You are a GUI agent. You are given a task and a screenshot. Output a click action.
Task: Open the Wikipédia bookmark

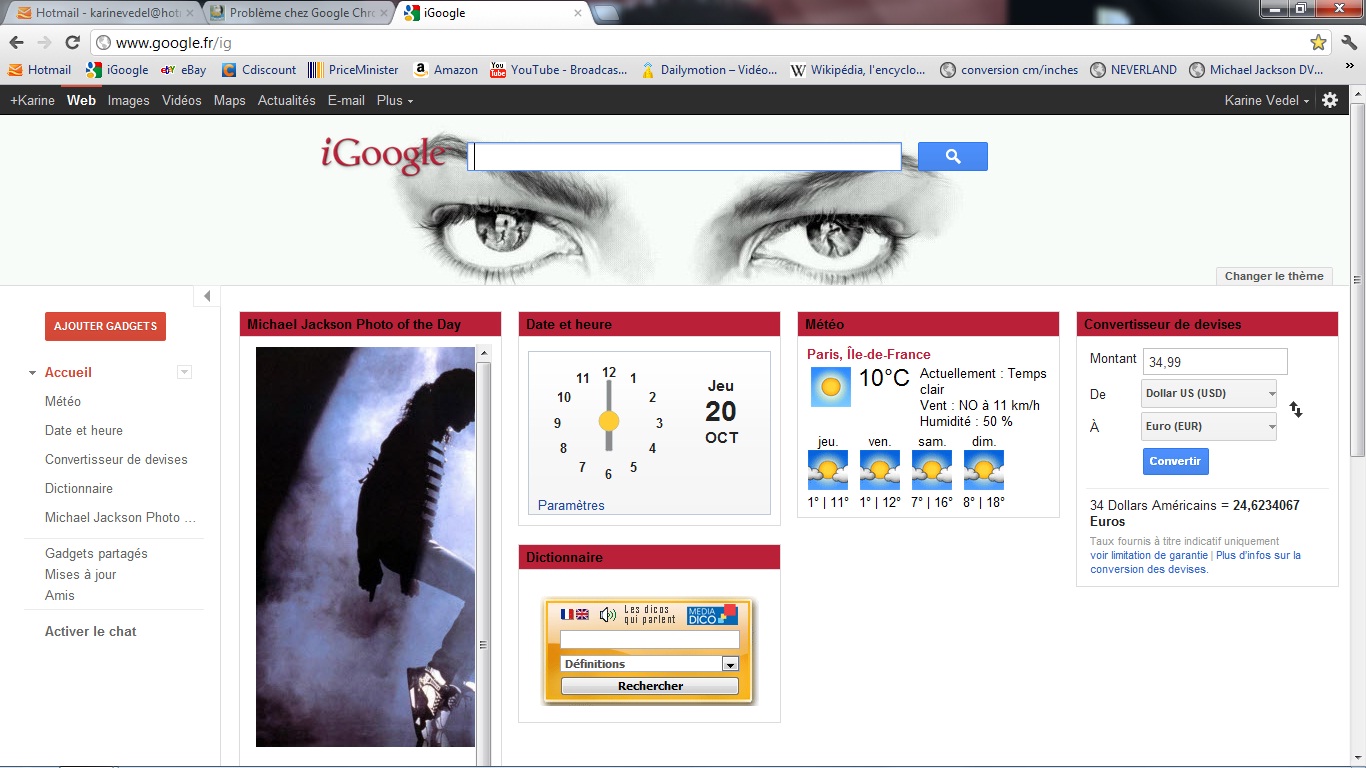coord(859,70)
